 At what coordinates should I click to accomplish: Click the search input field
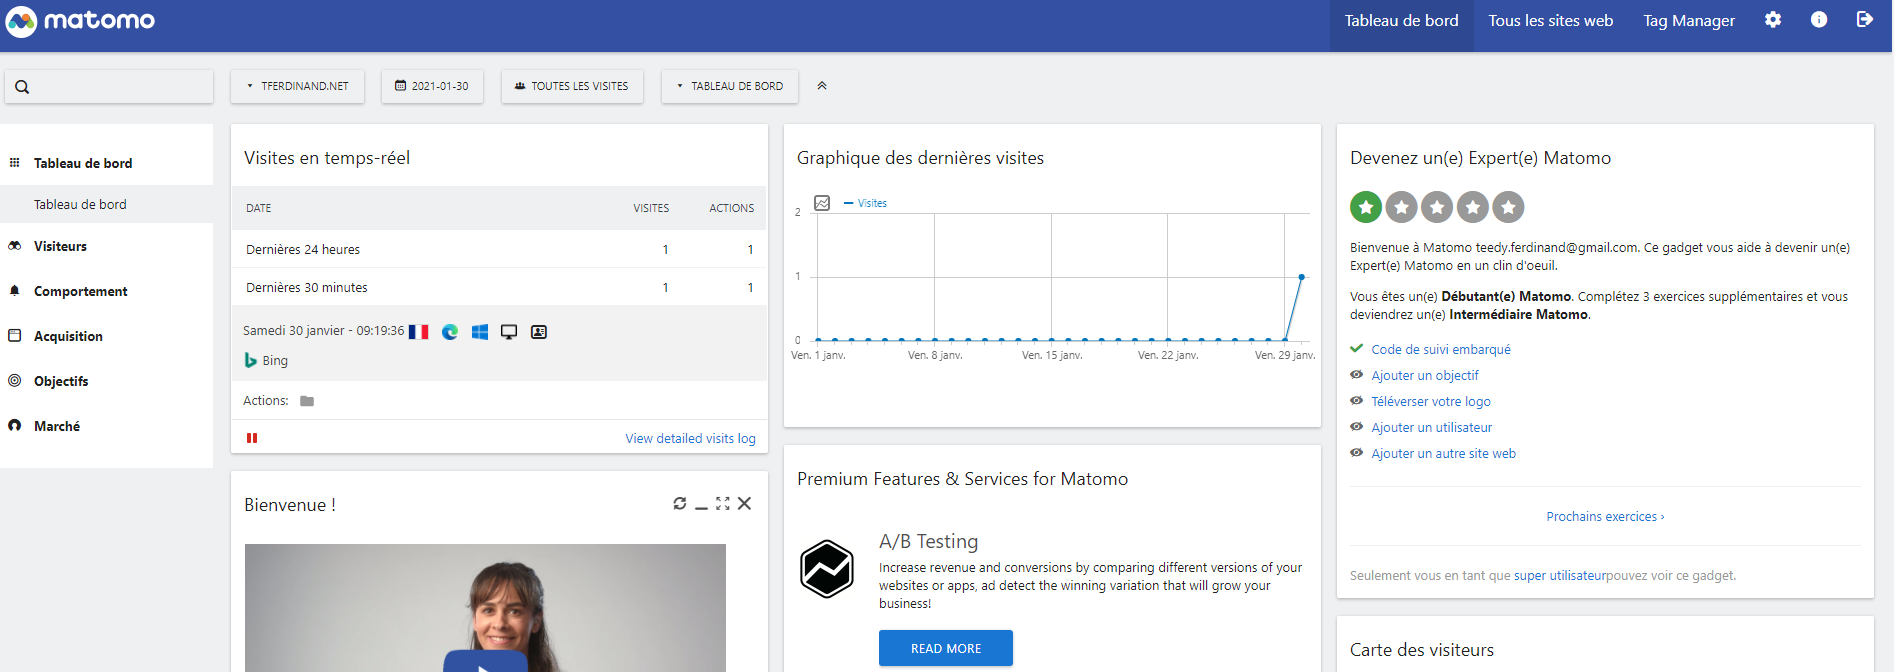pyautogui.click(x=109, y=86)
